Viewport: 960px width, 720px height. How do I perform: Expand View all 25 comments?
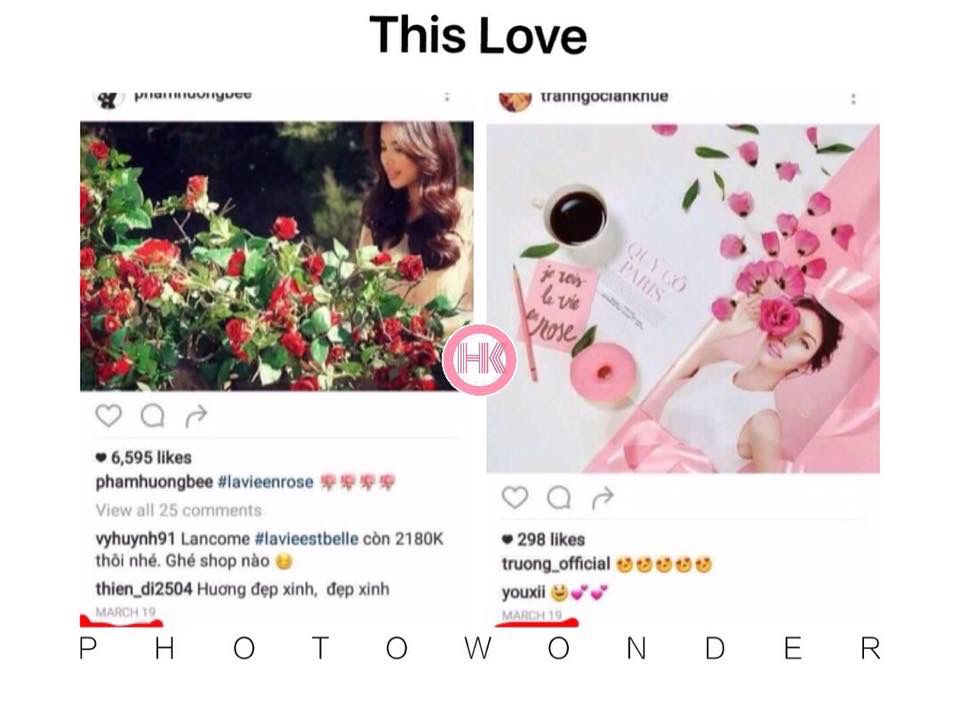(x=179, y=510)
